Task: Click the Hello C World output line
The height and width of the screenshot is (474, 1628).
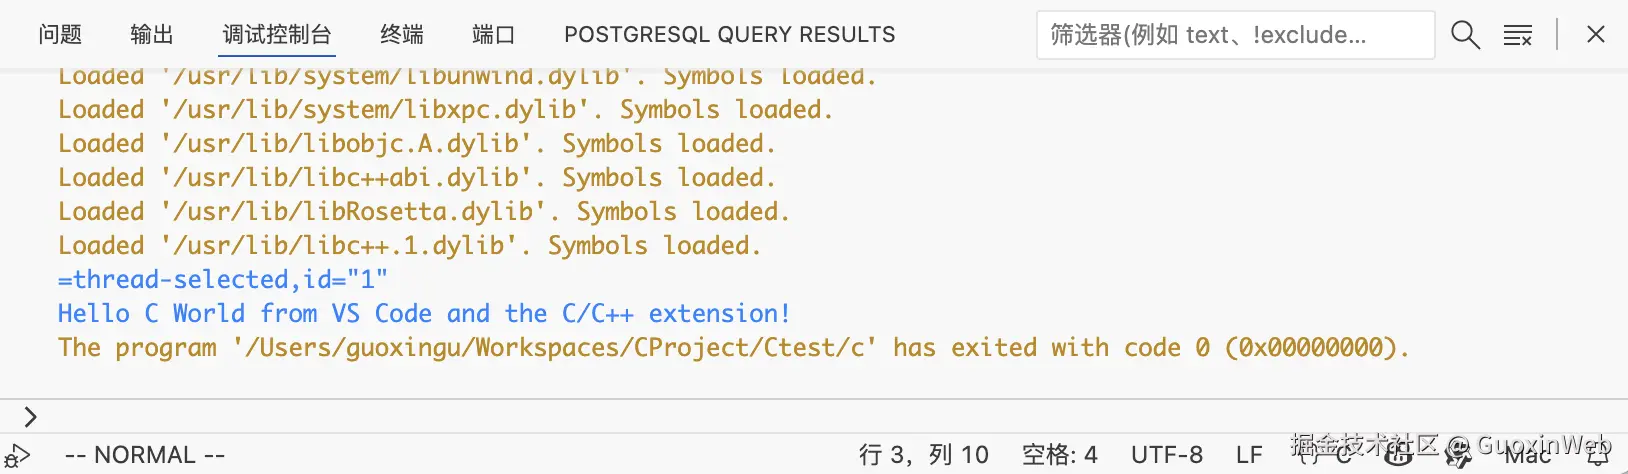Action: point(424,314)
